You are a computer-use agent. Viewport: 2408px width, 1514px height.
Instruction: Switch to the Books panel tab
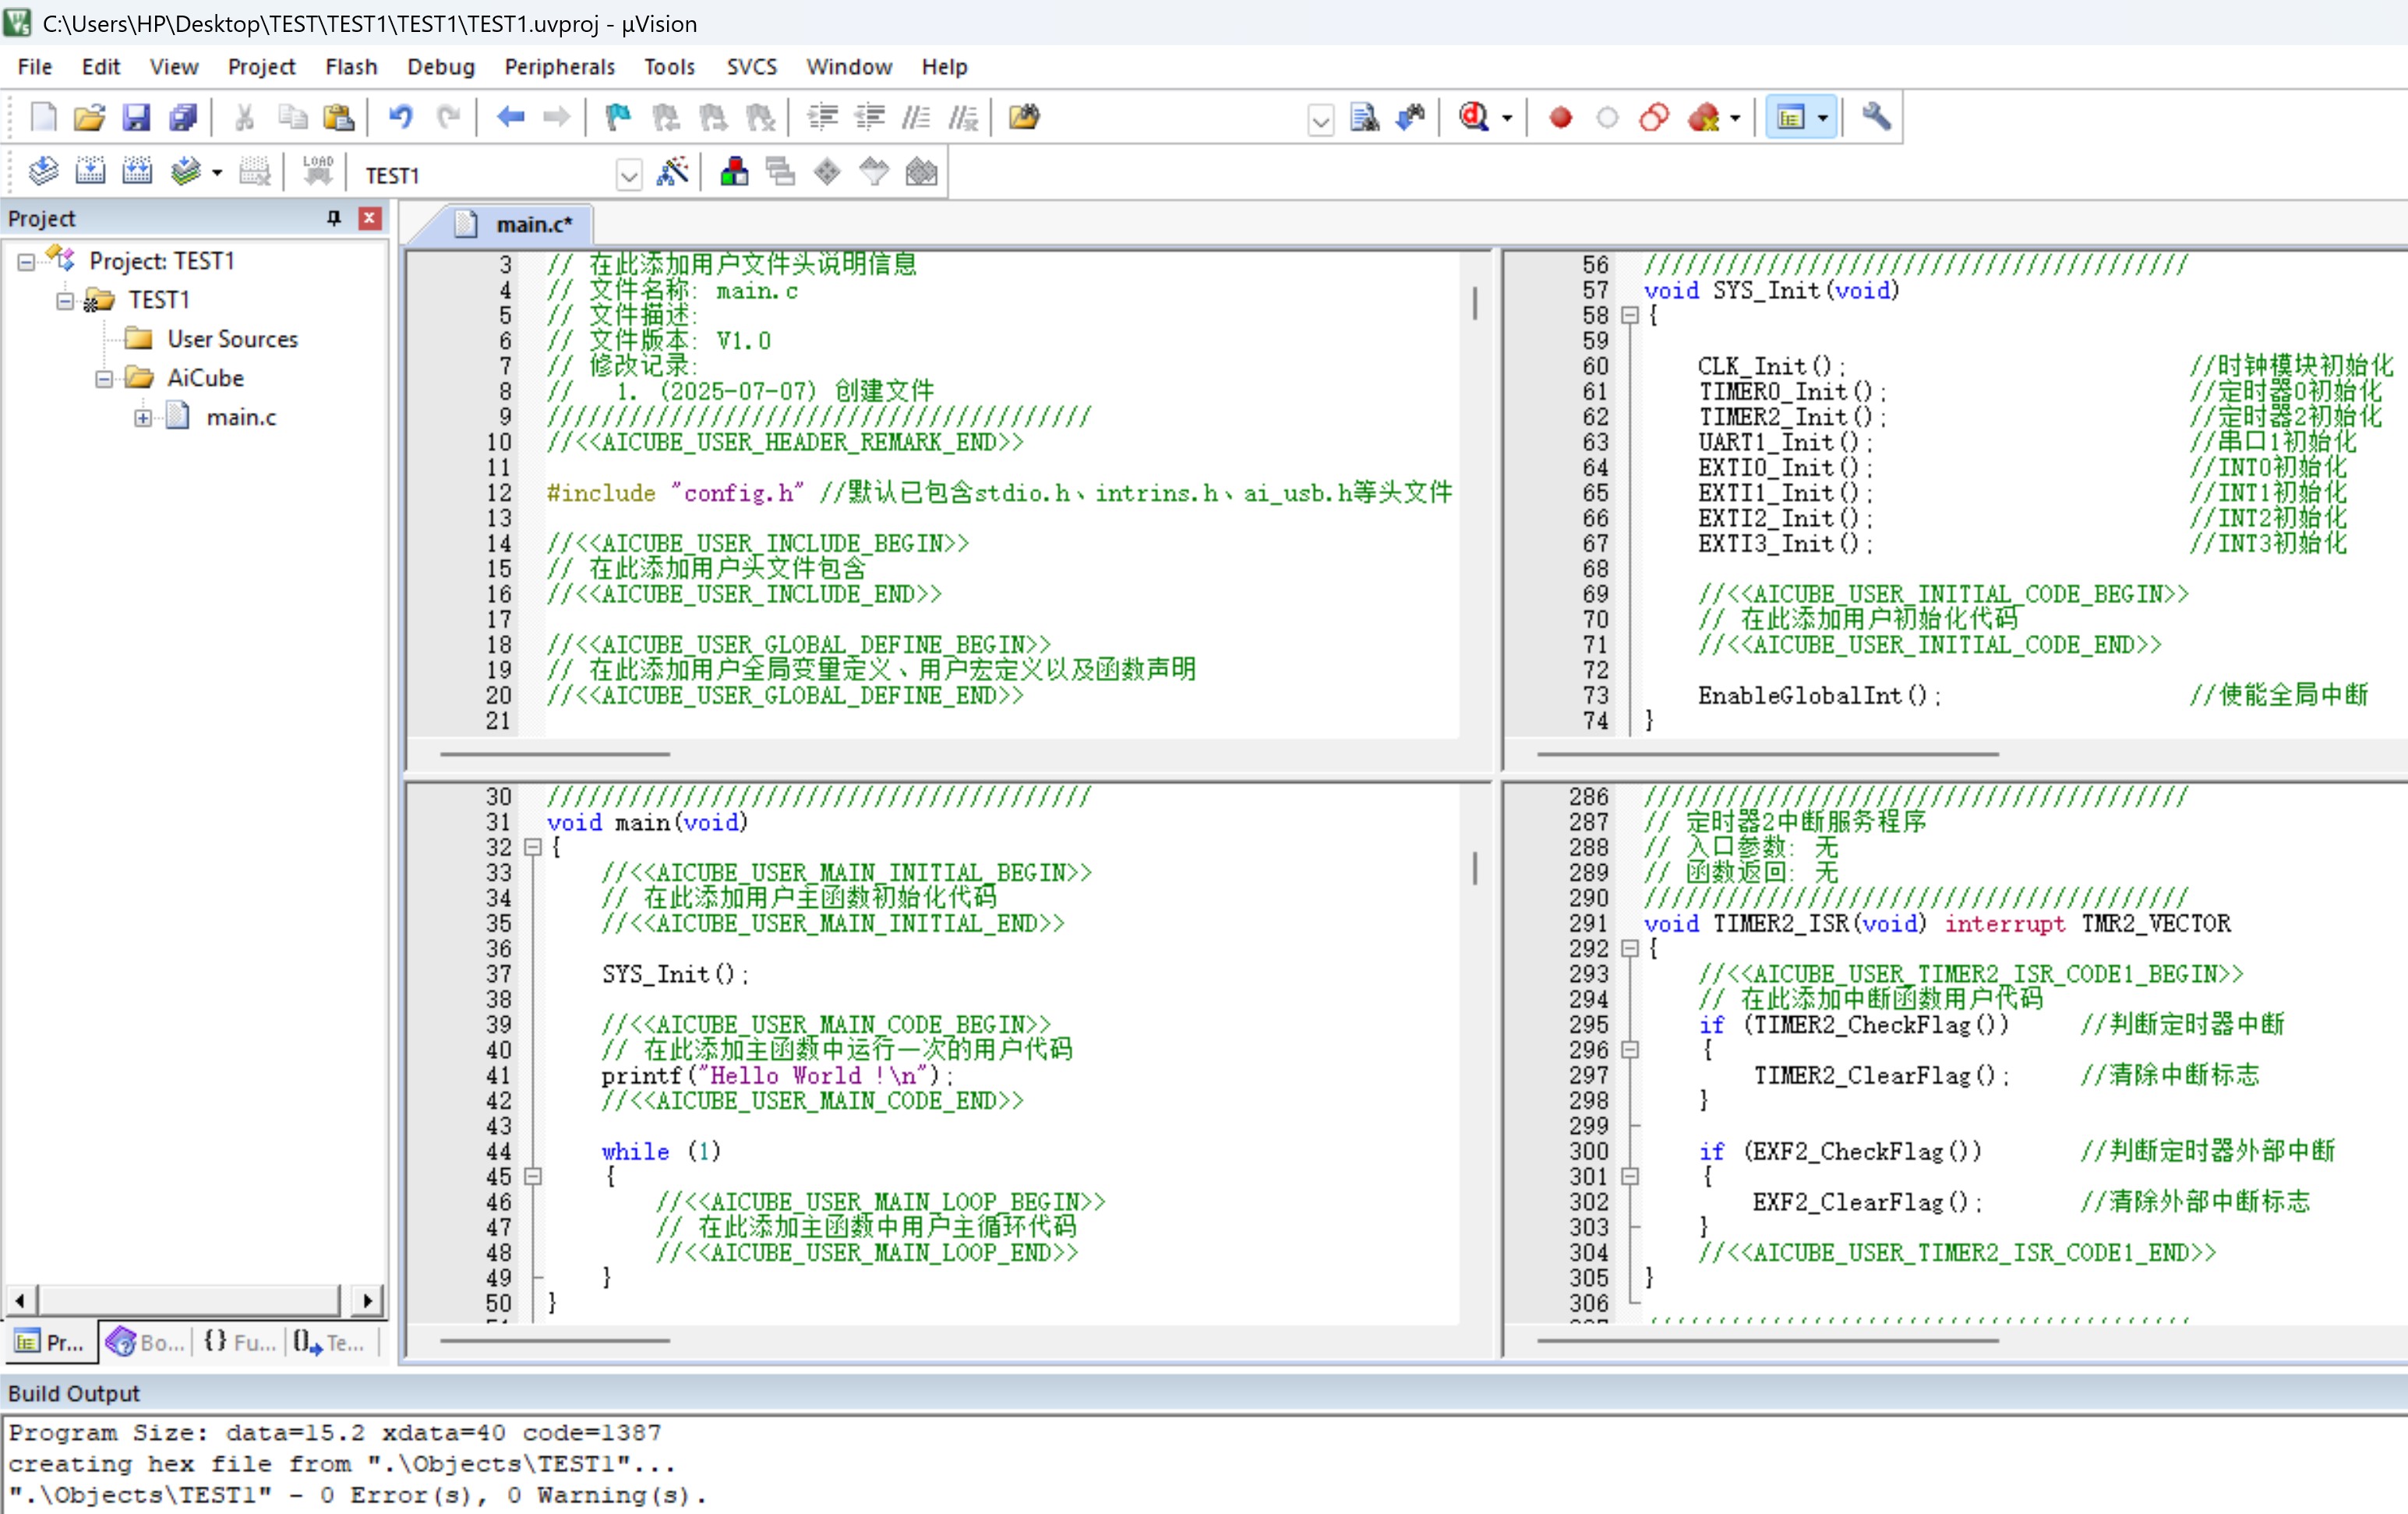[x=147, y=1343]
